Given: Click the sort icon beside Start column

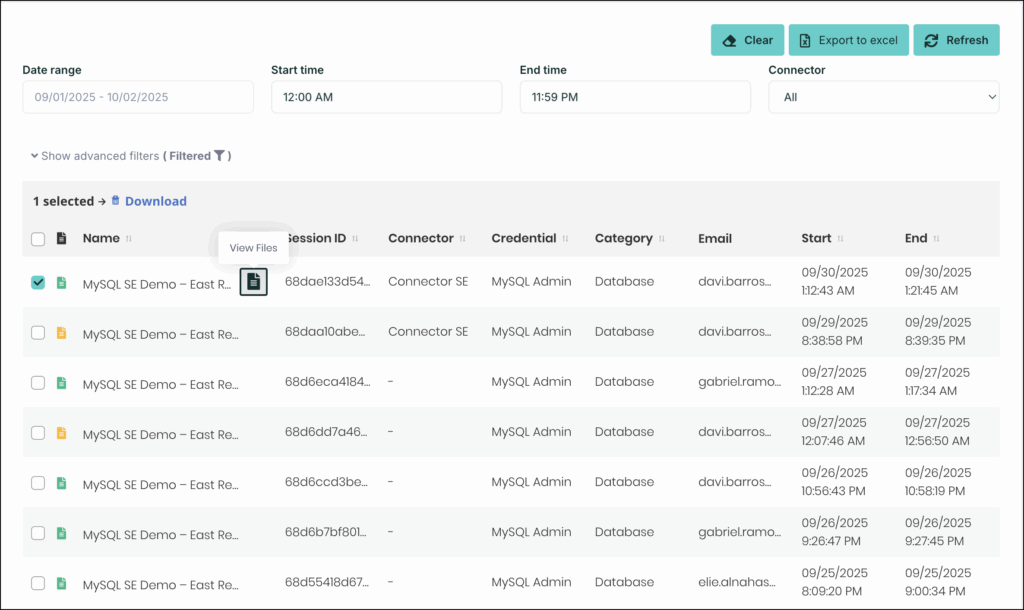Looking at the screenshot, I should click(x=841, y=239).
